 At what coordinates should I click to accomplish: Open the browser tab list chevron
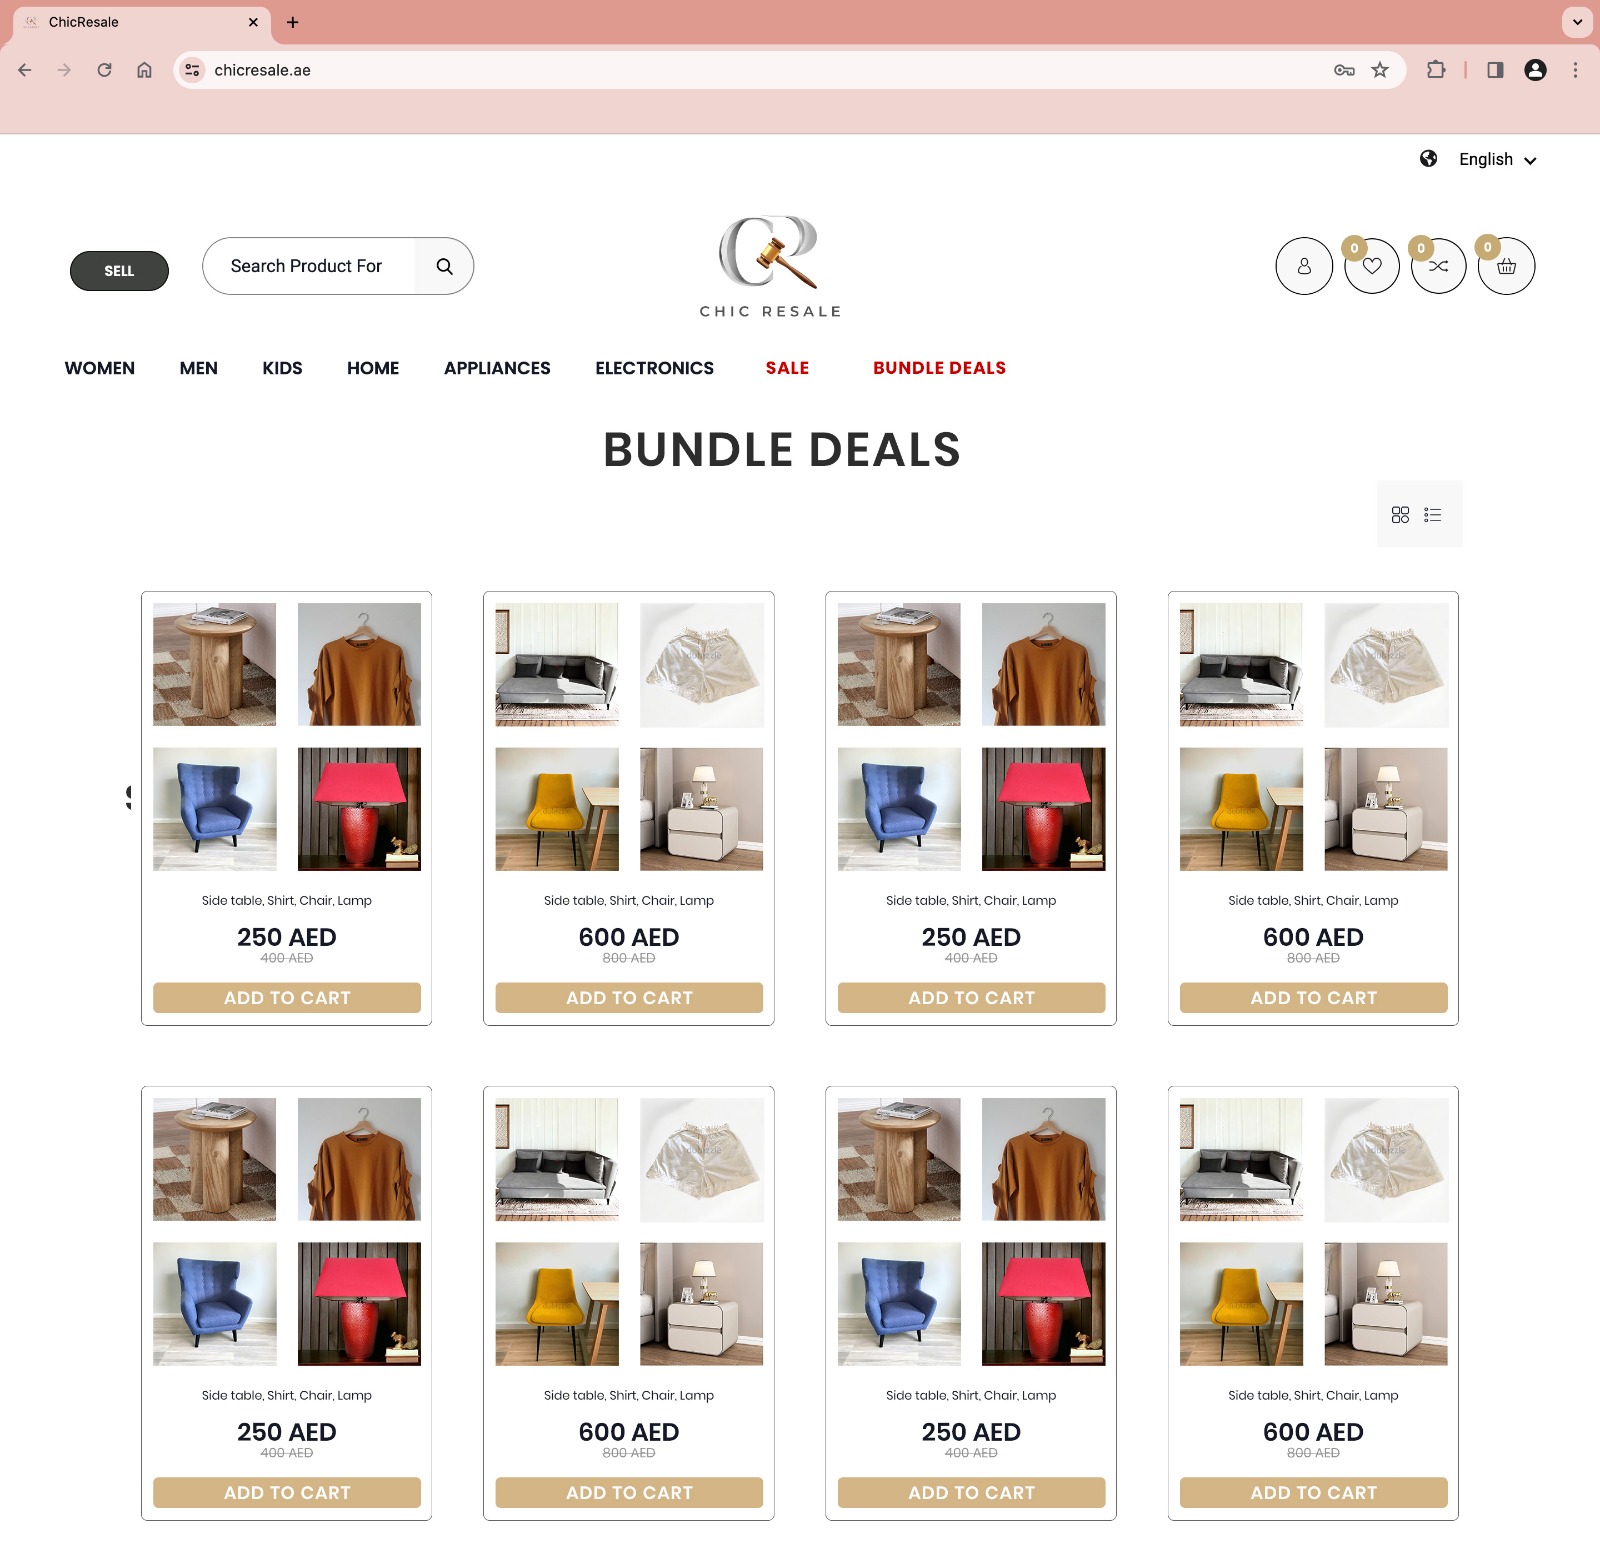(1577, 22)
